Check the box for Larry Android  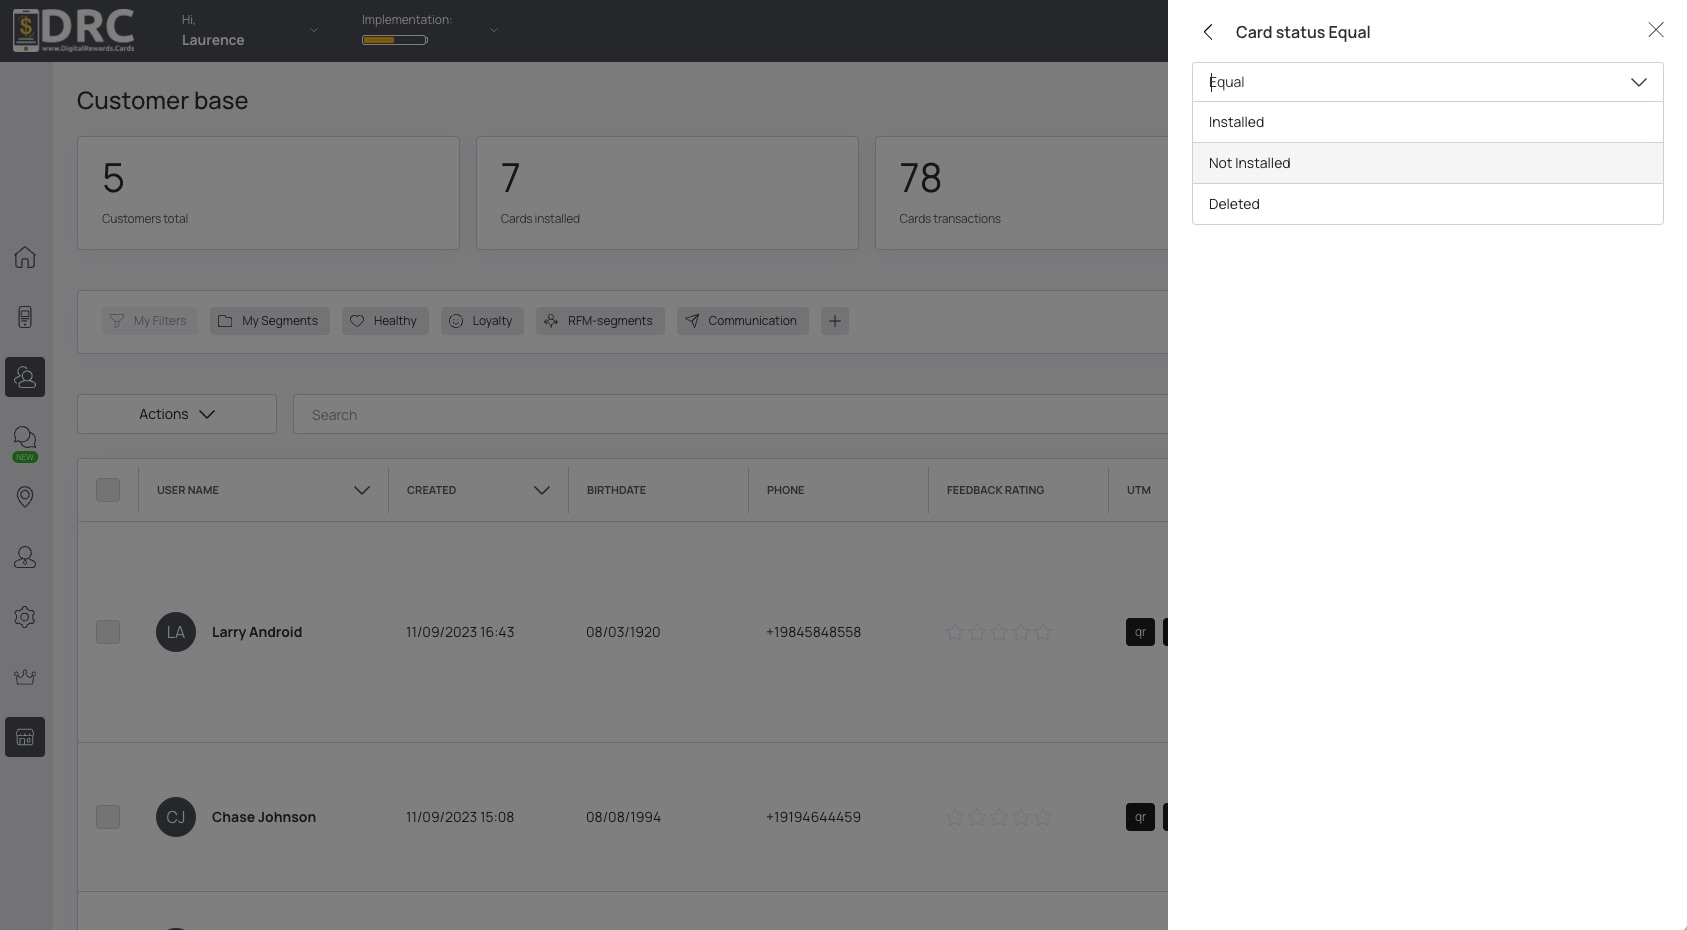point(108,632)
